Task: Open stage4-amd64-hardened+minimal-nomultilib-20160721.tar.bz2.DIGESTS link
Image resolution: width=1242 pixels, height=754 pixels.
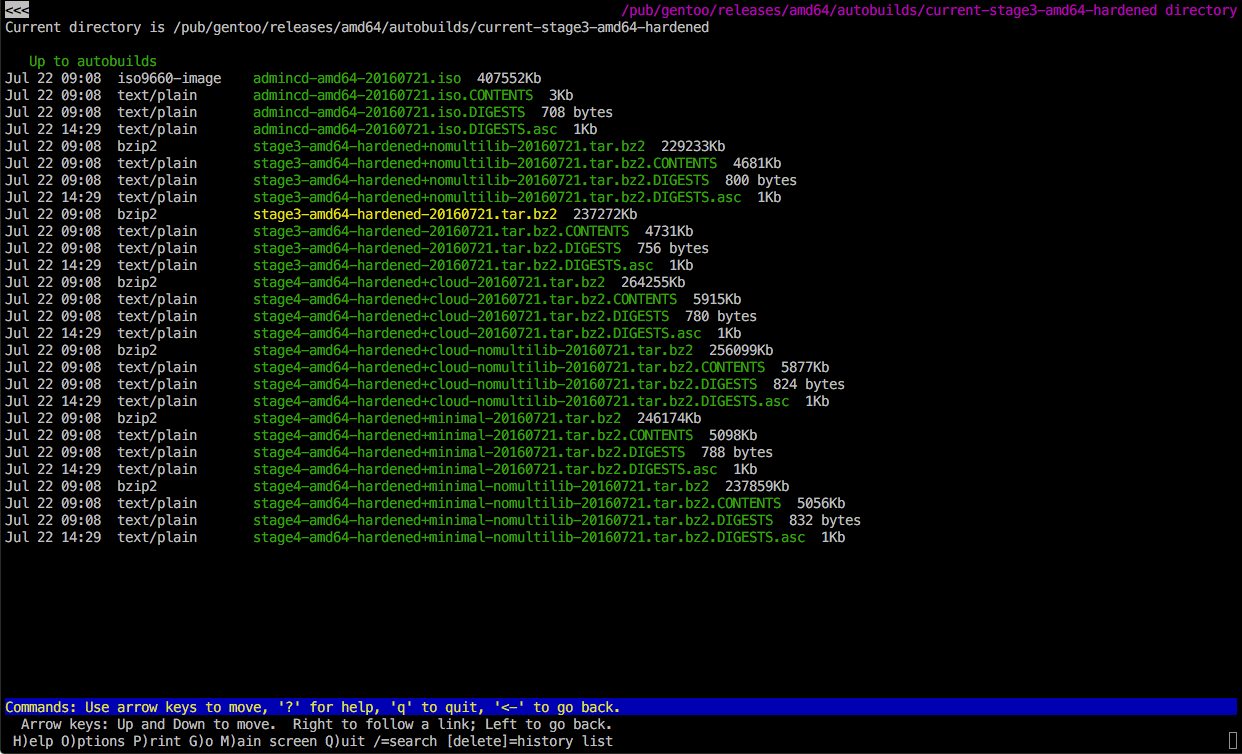Action: (x=513, y=520)
